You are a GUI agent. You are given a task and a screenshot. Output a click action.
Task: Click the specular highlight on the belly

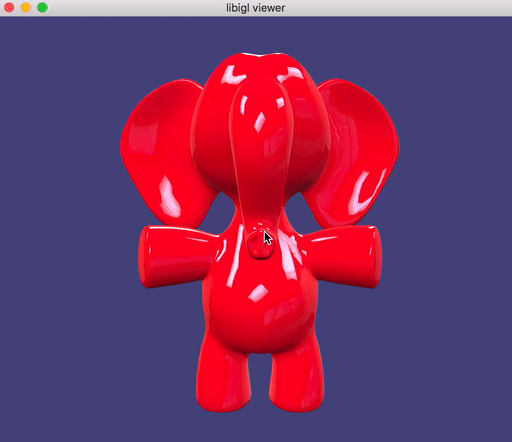click(x=258, y=293)
